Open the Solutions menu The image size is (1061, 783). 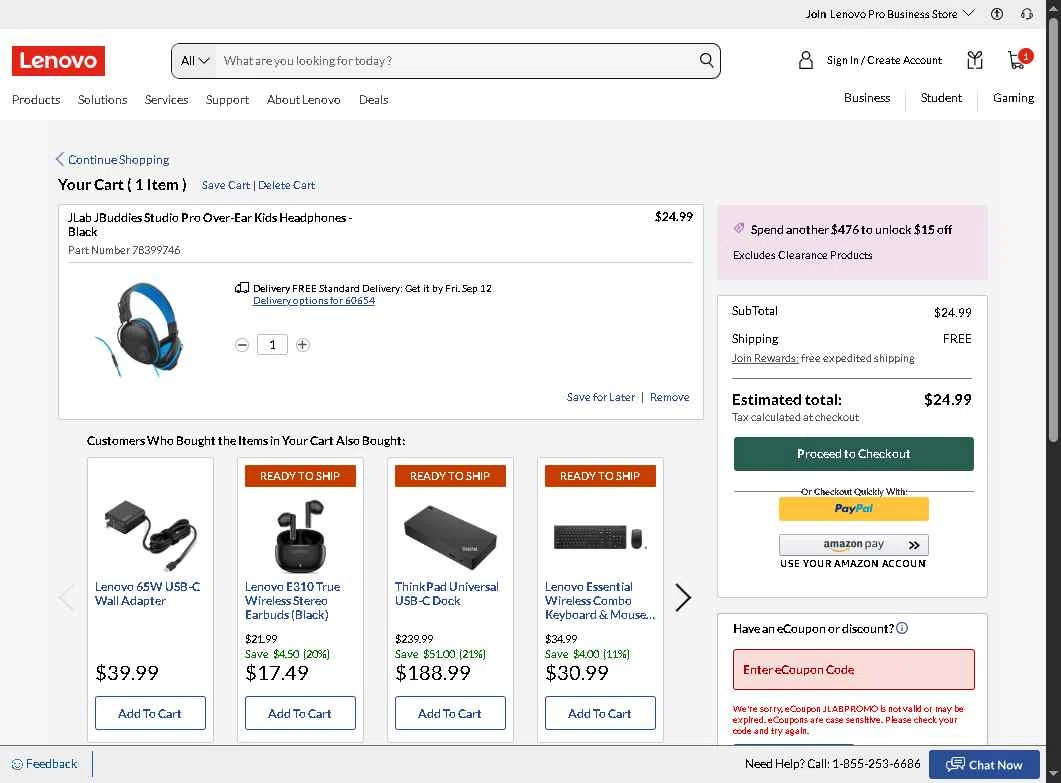[x=102, y=99]
